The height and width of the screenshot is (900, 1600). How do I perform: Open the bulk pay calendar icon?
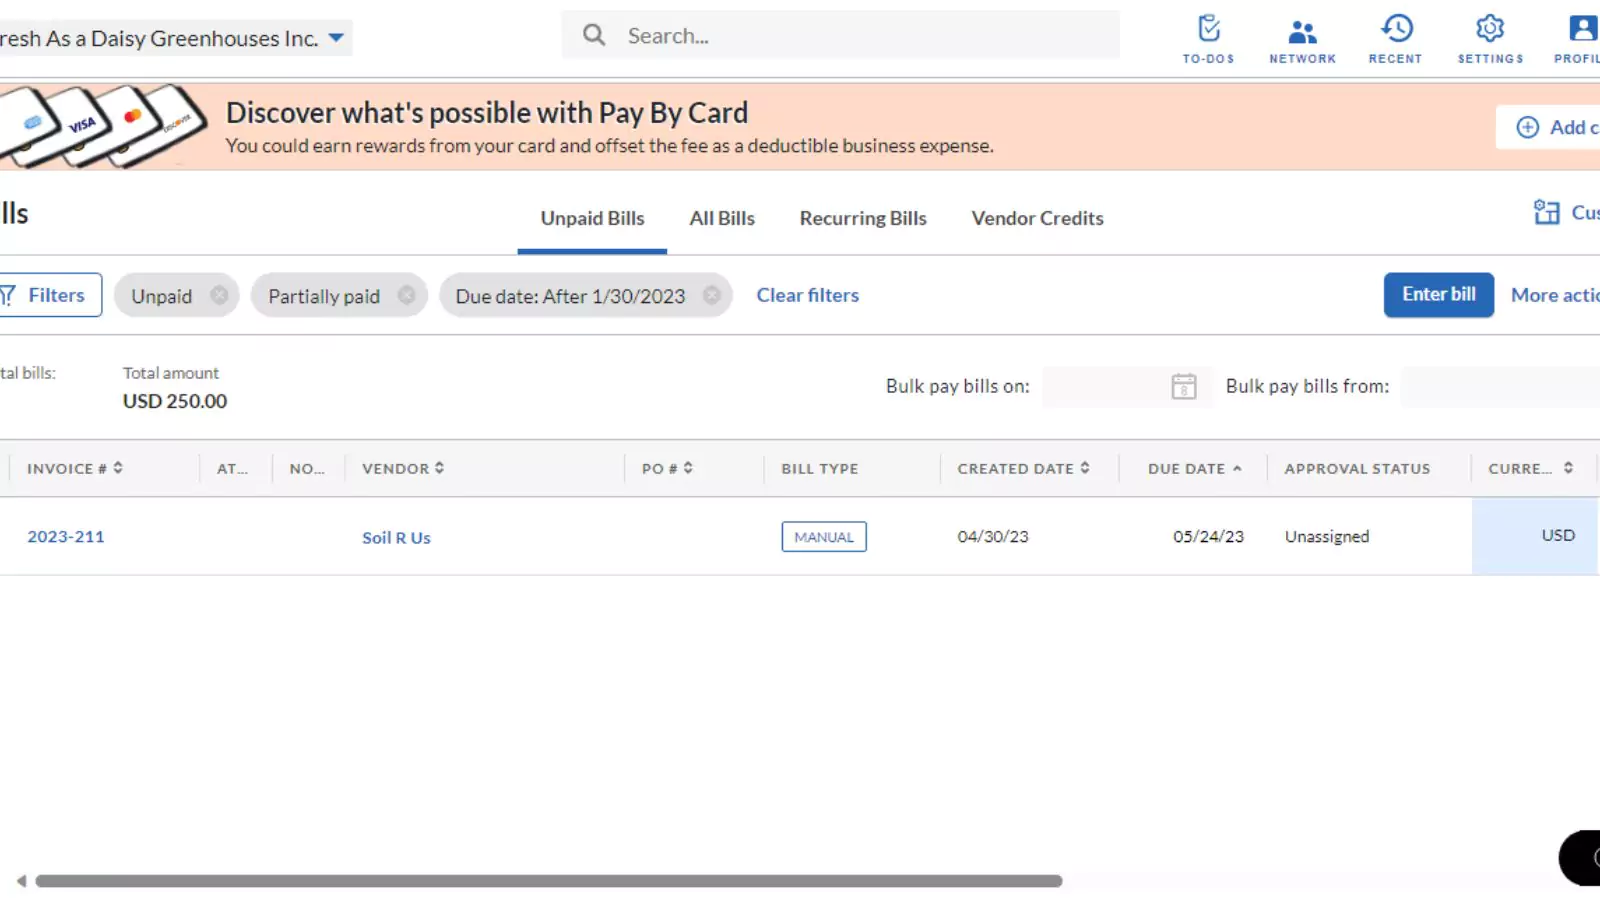point(1183,386)
